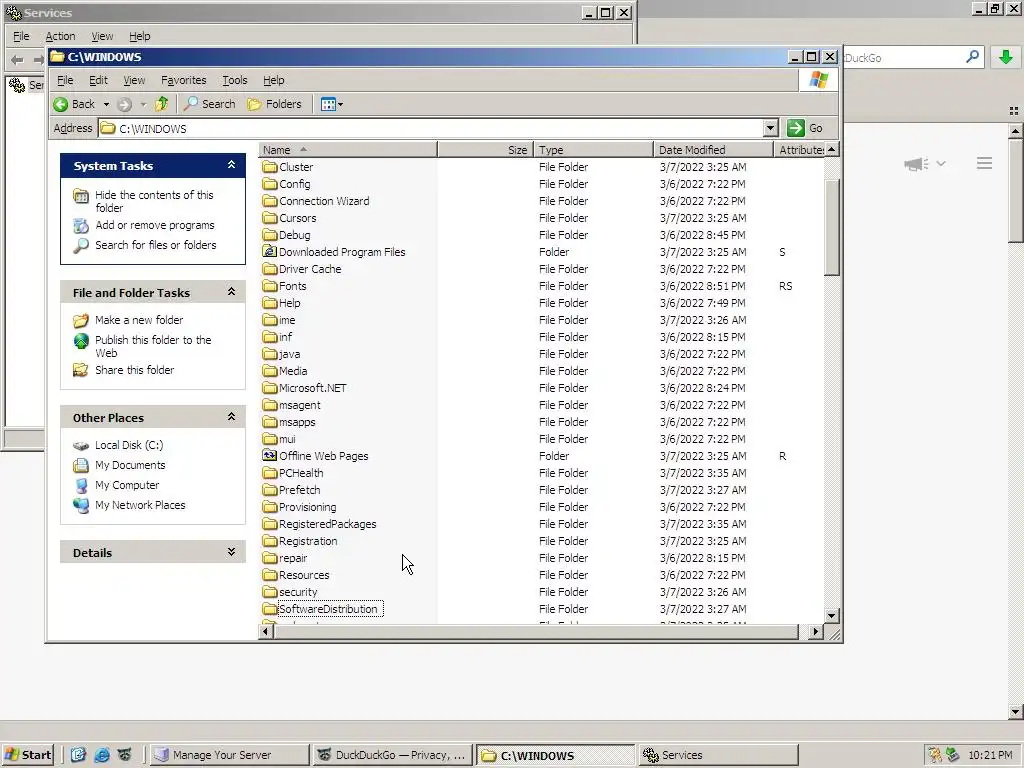
Task: Select the Driver Cache folder
Action: click(310, 268)
